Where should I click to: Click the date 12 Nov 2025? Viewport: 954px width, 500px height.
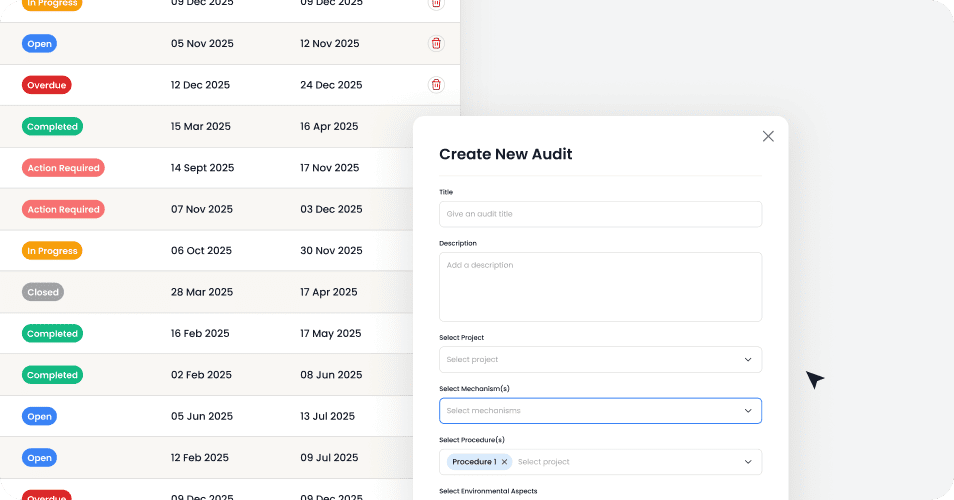330,43
